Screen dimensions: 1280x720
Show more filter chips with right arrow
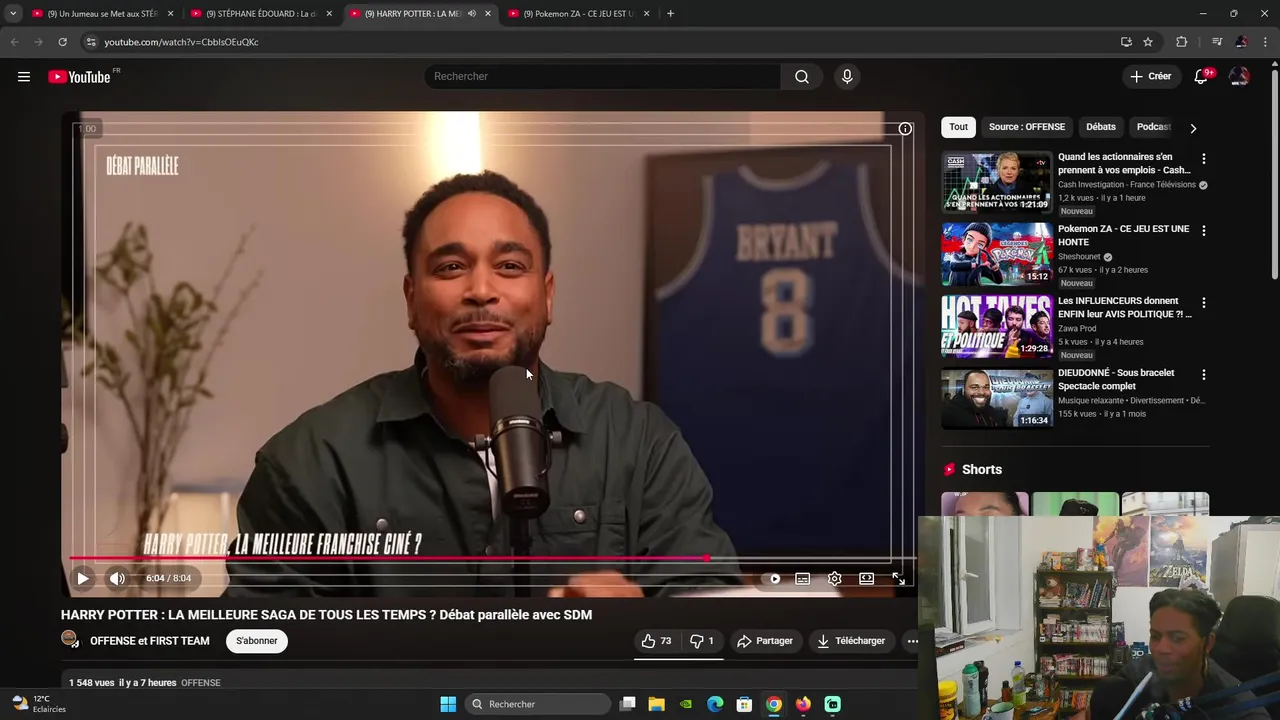coord(1193,128)
